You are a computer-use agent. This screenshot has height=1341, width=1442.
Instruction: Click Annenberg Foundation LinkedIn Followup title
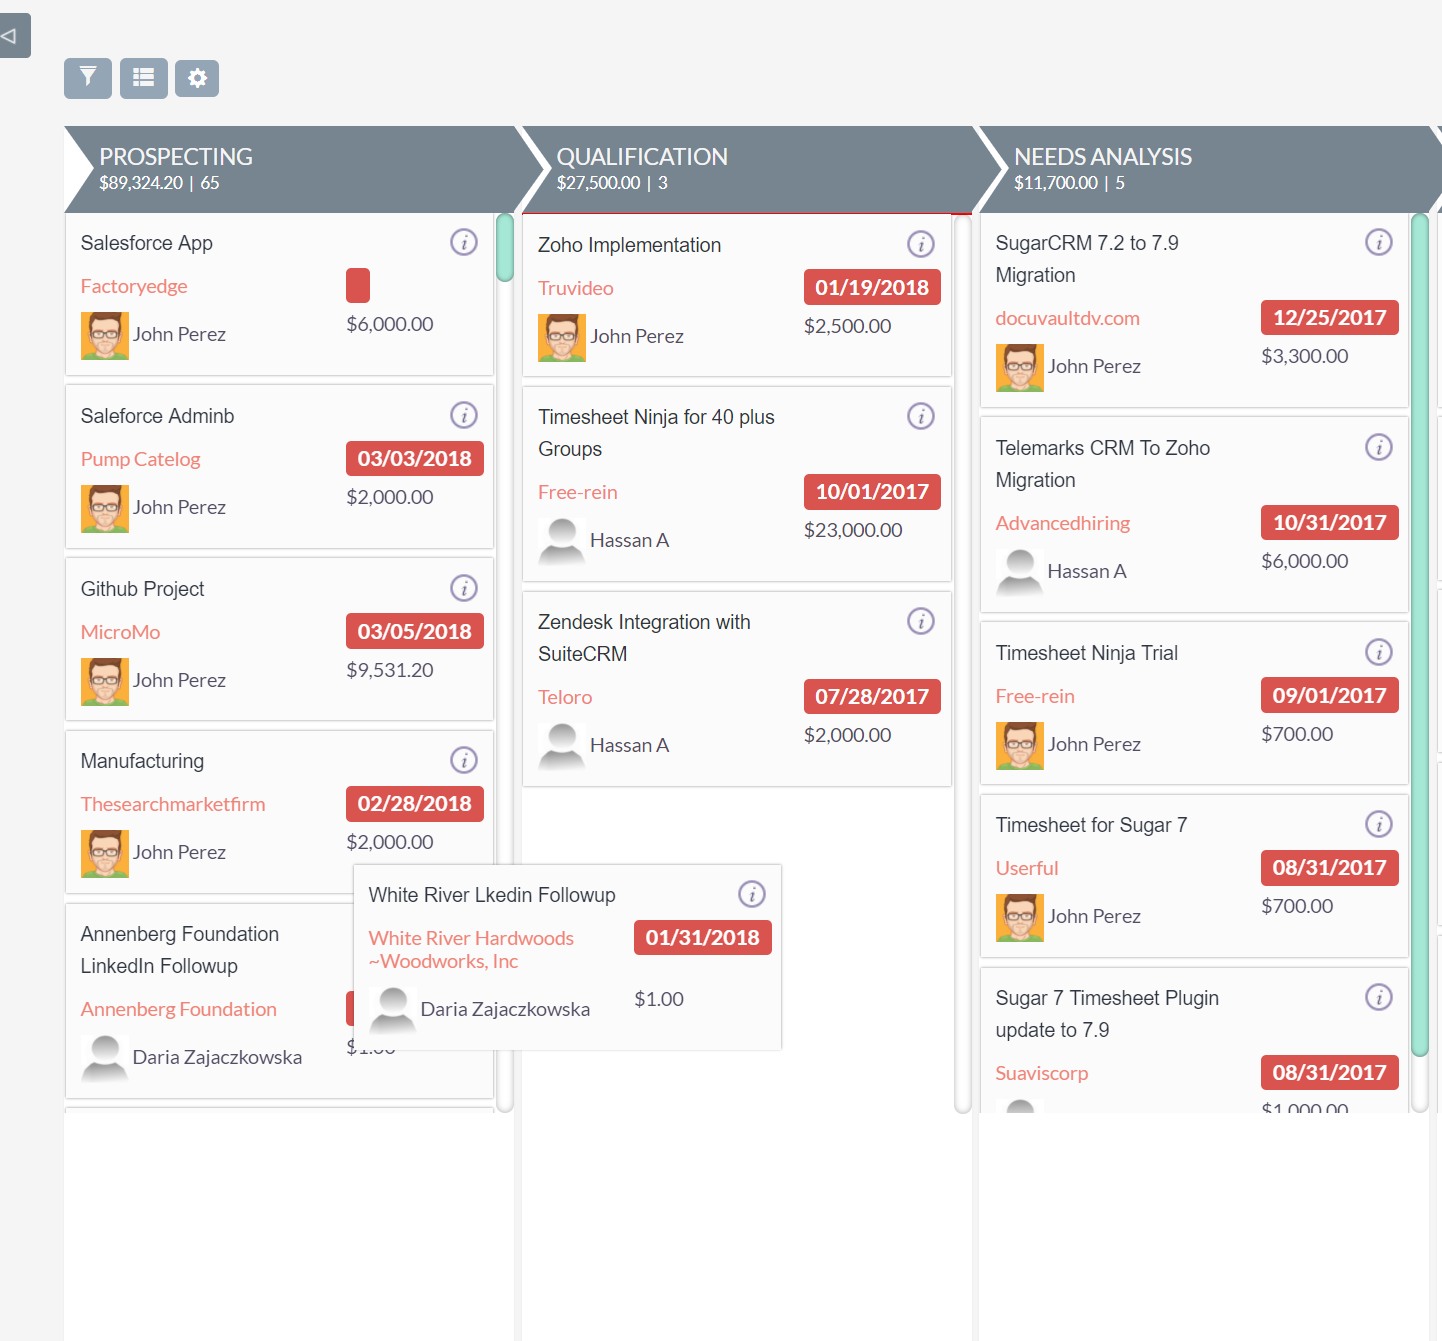click(x=180, y=950)
